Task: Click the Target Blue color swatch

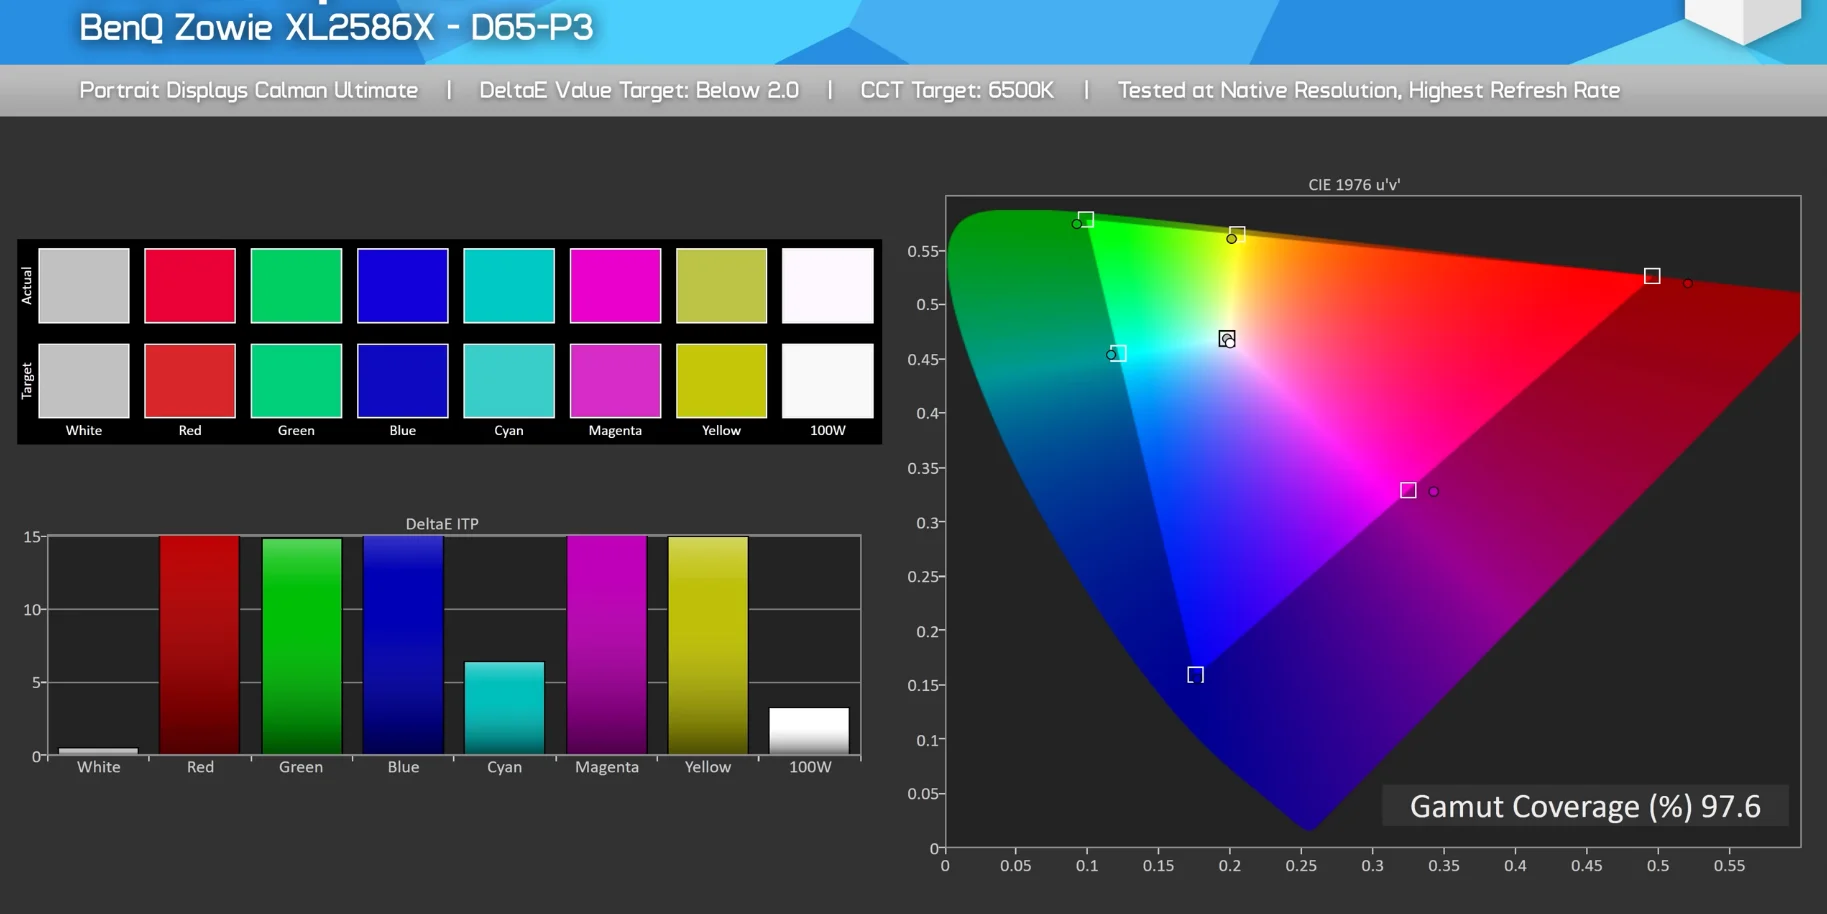Action: (x=403, y=381)
